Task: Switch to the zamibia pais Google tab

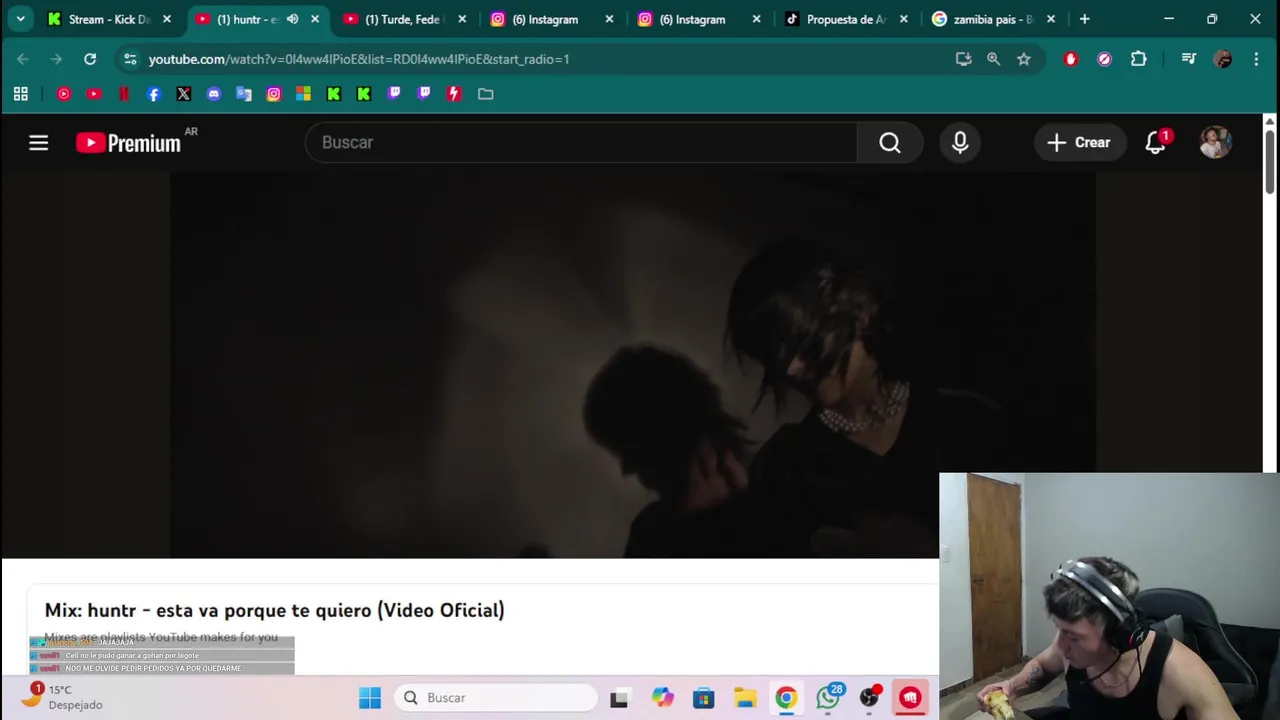Action: (x=993, y=19)
